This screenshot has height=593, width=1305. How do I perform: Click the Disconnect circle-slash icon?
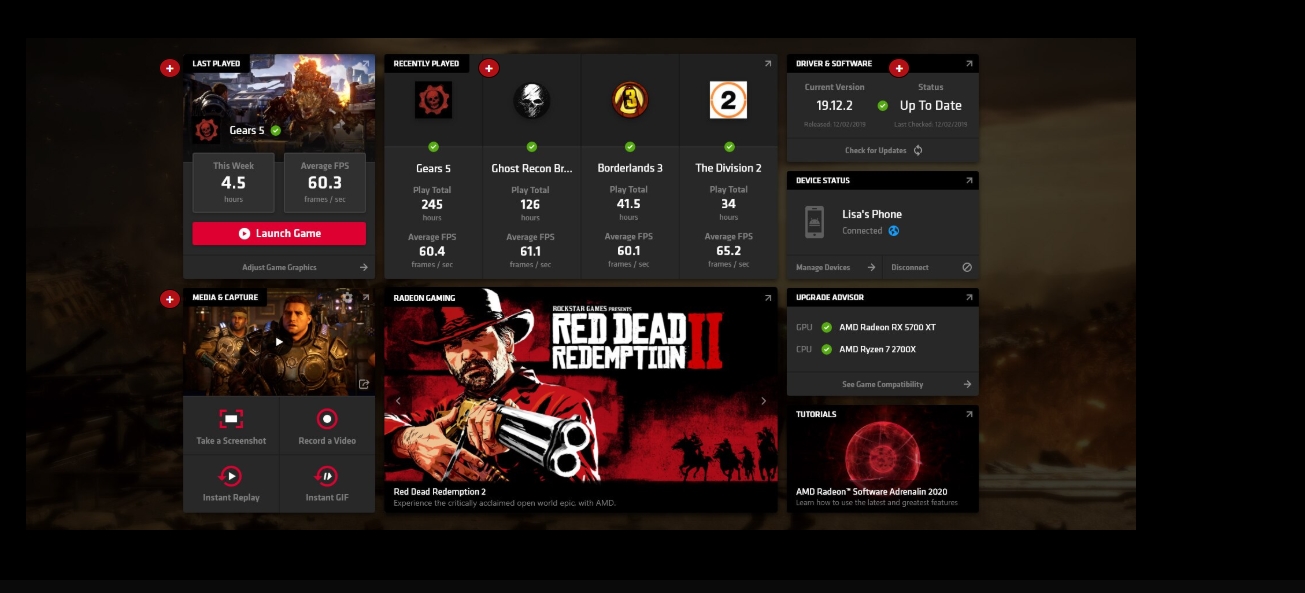click(967, 267)
